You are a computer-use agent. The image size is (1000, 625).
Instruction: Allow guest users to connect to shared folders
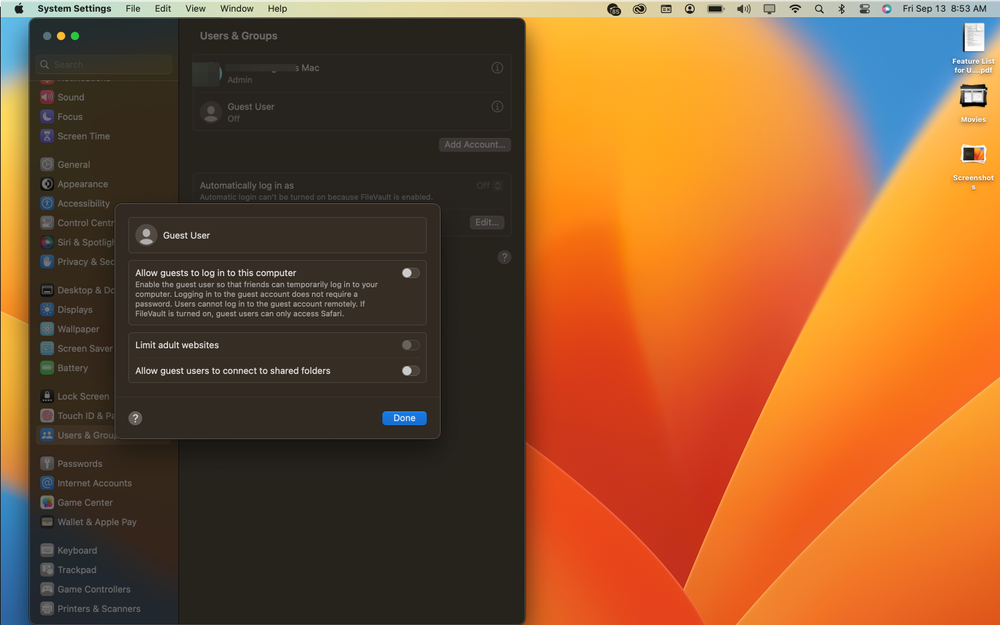click(x=408, y=370)
